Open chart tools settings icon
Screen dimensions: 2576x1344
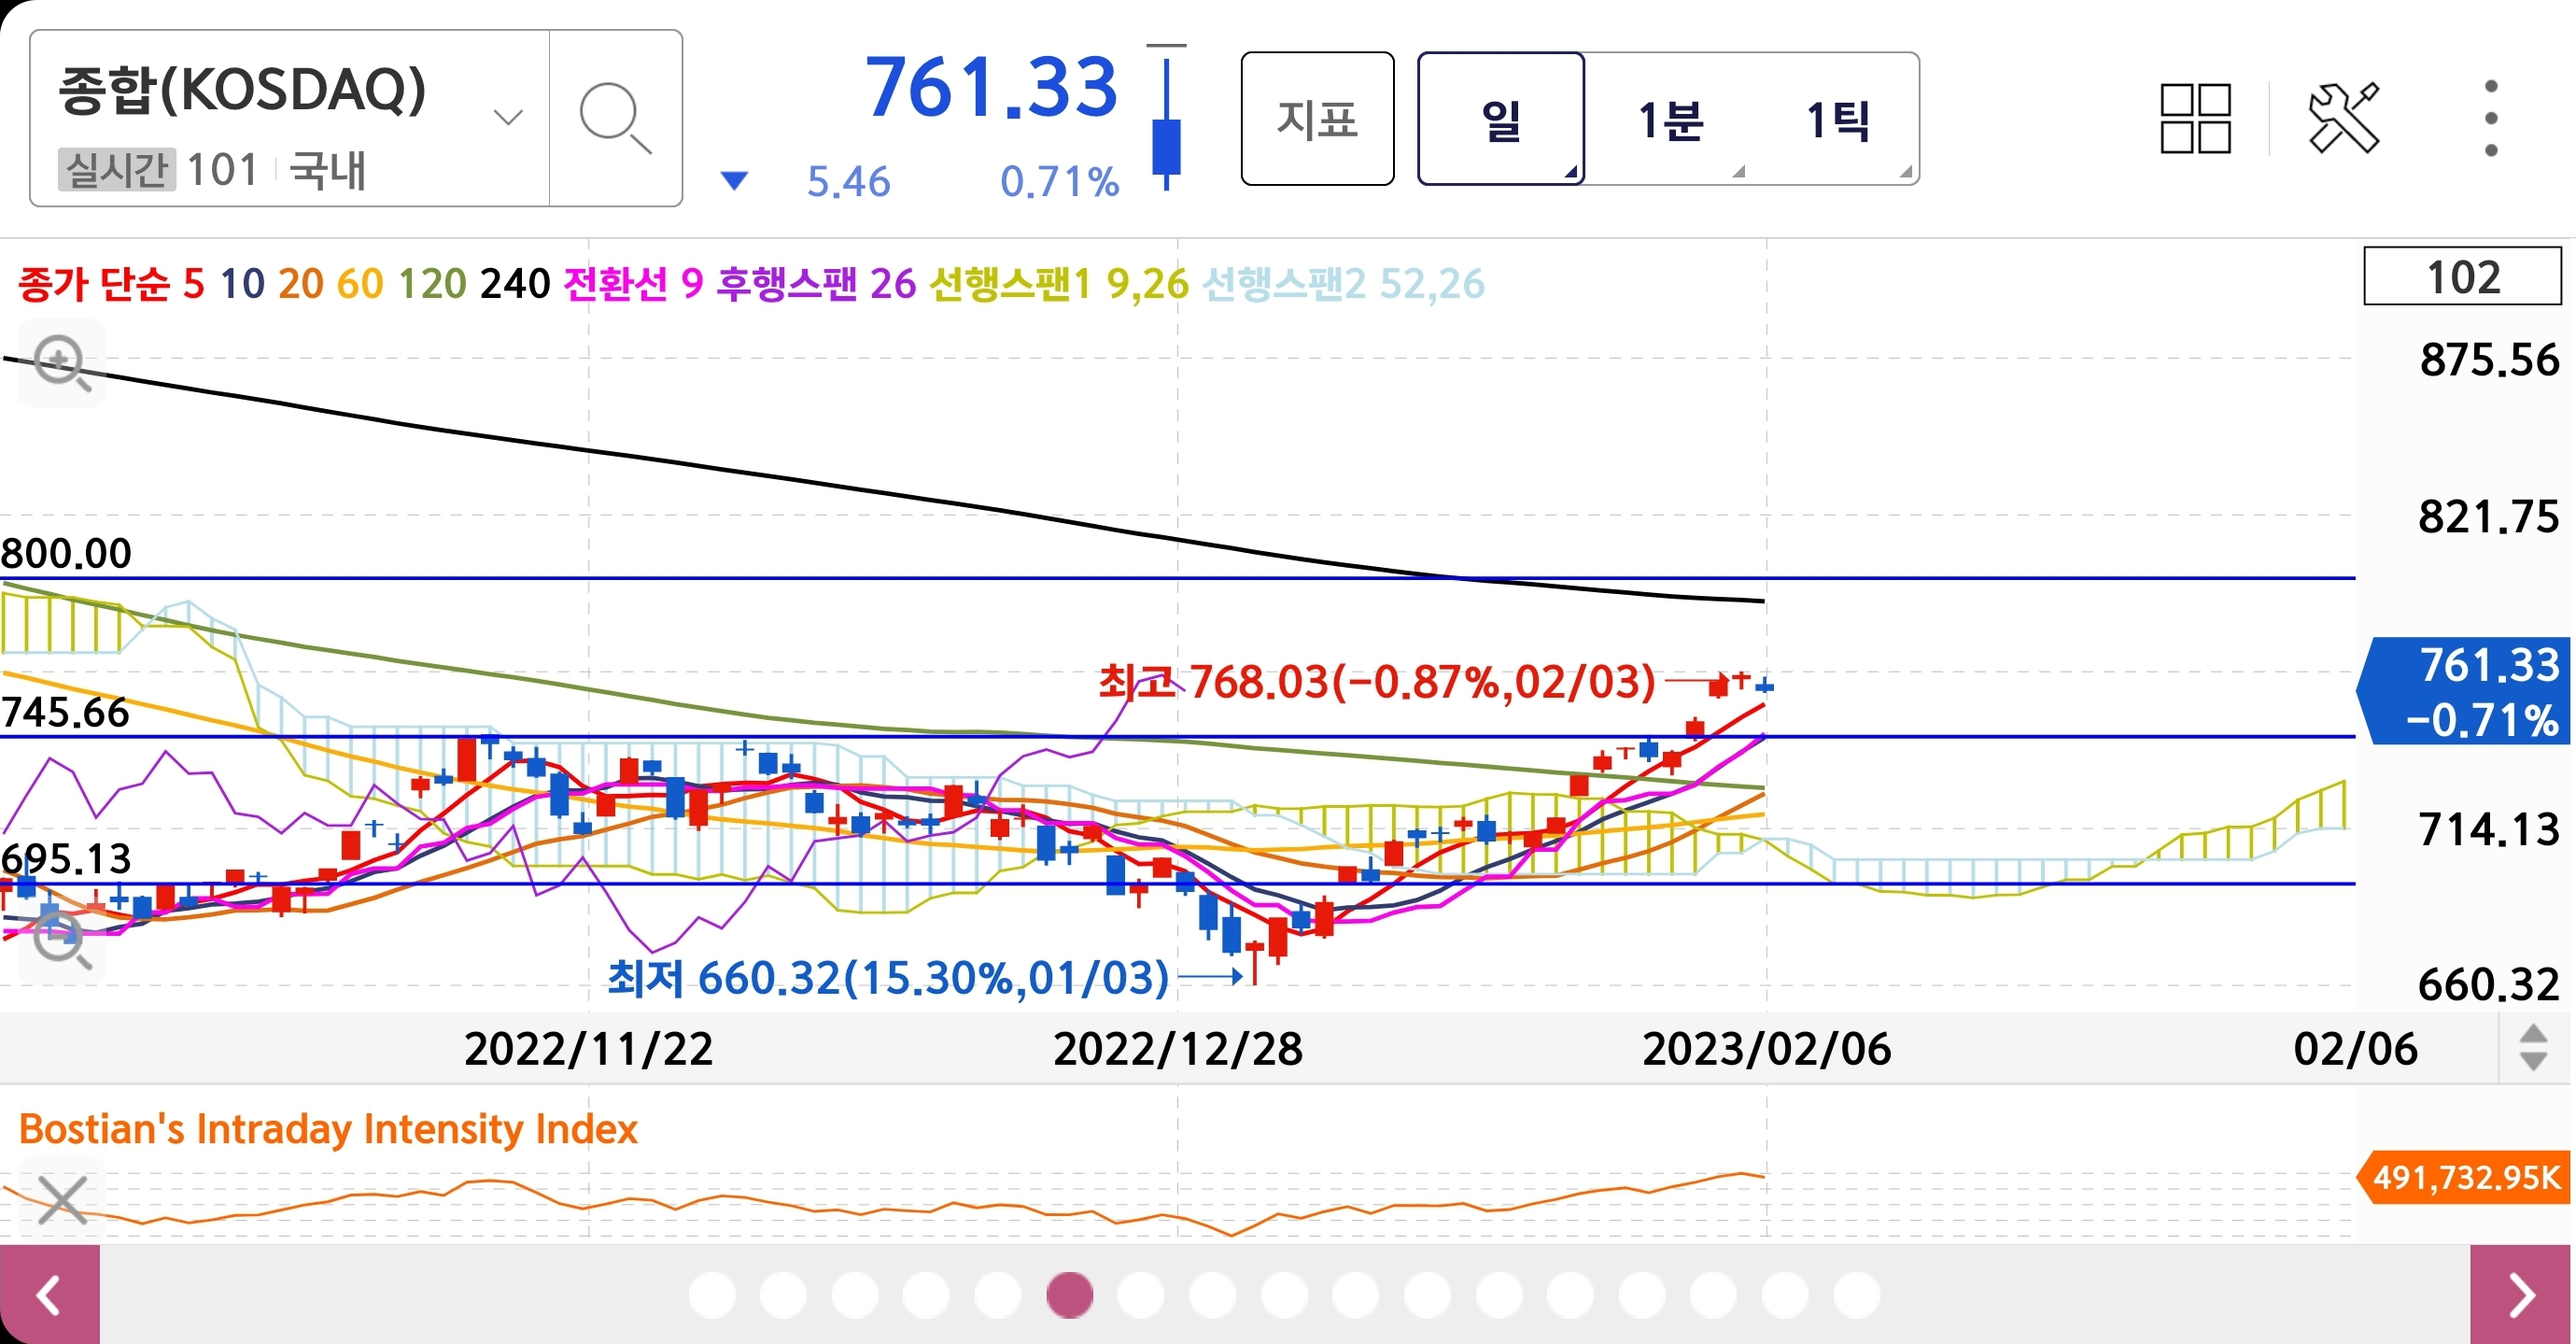pyautogui.click(x=2343, y=119)
